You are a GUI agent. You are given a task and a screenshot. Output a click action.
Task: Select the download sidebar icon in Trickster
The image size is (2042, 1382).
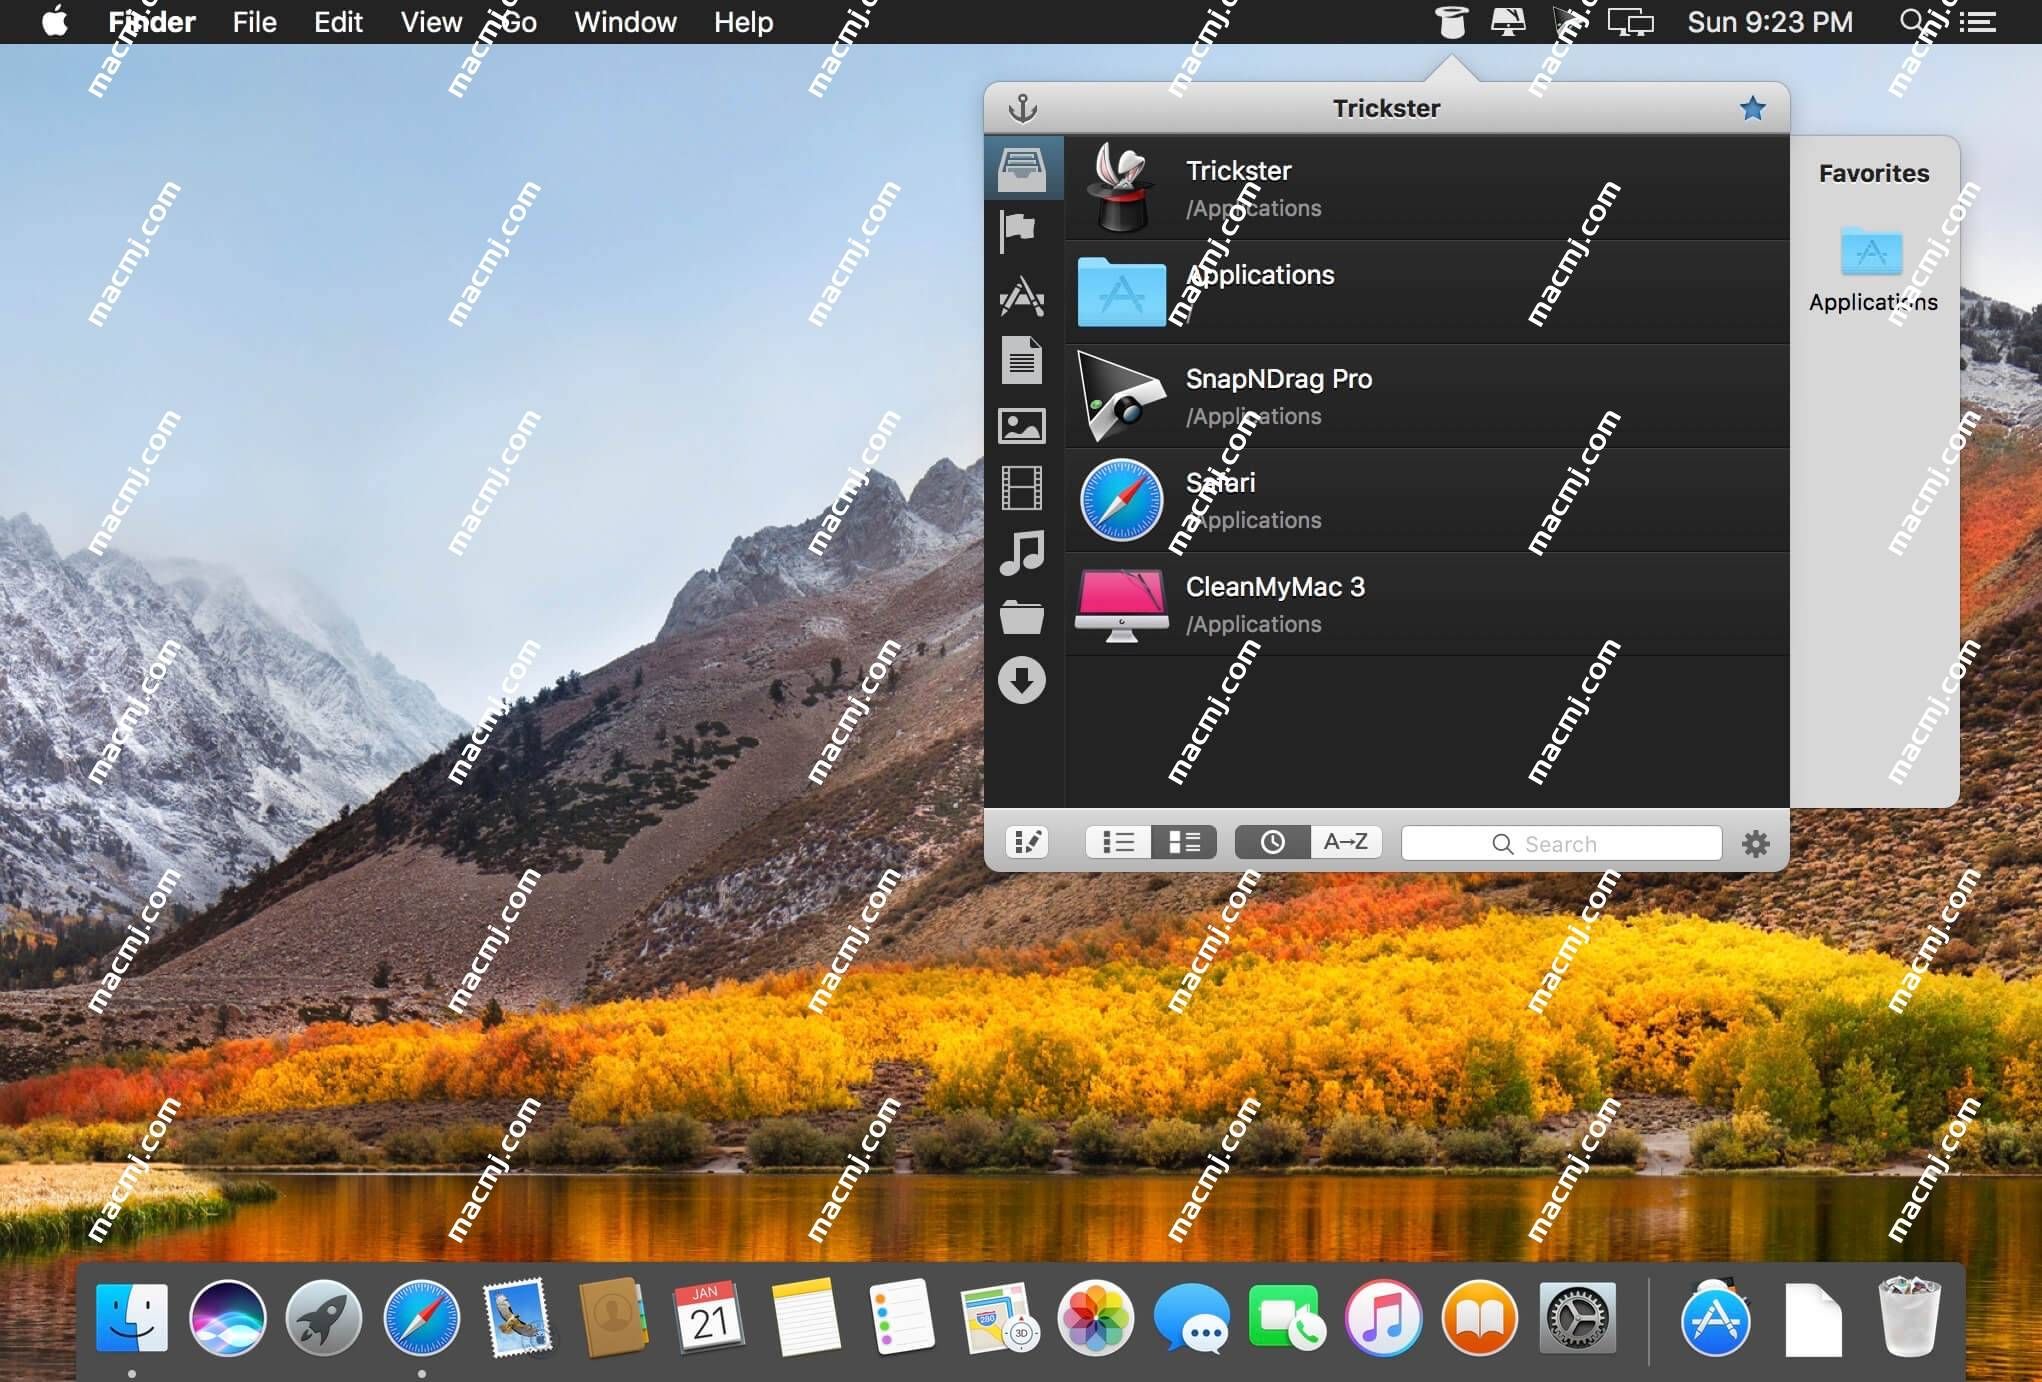[1021, 680]
